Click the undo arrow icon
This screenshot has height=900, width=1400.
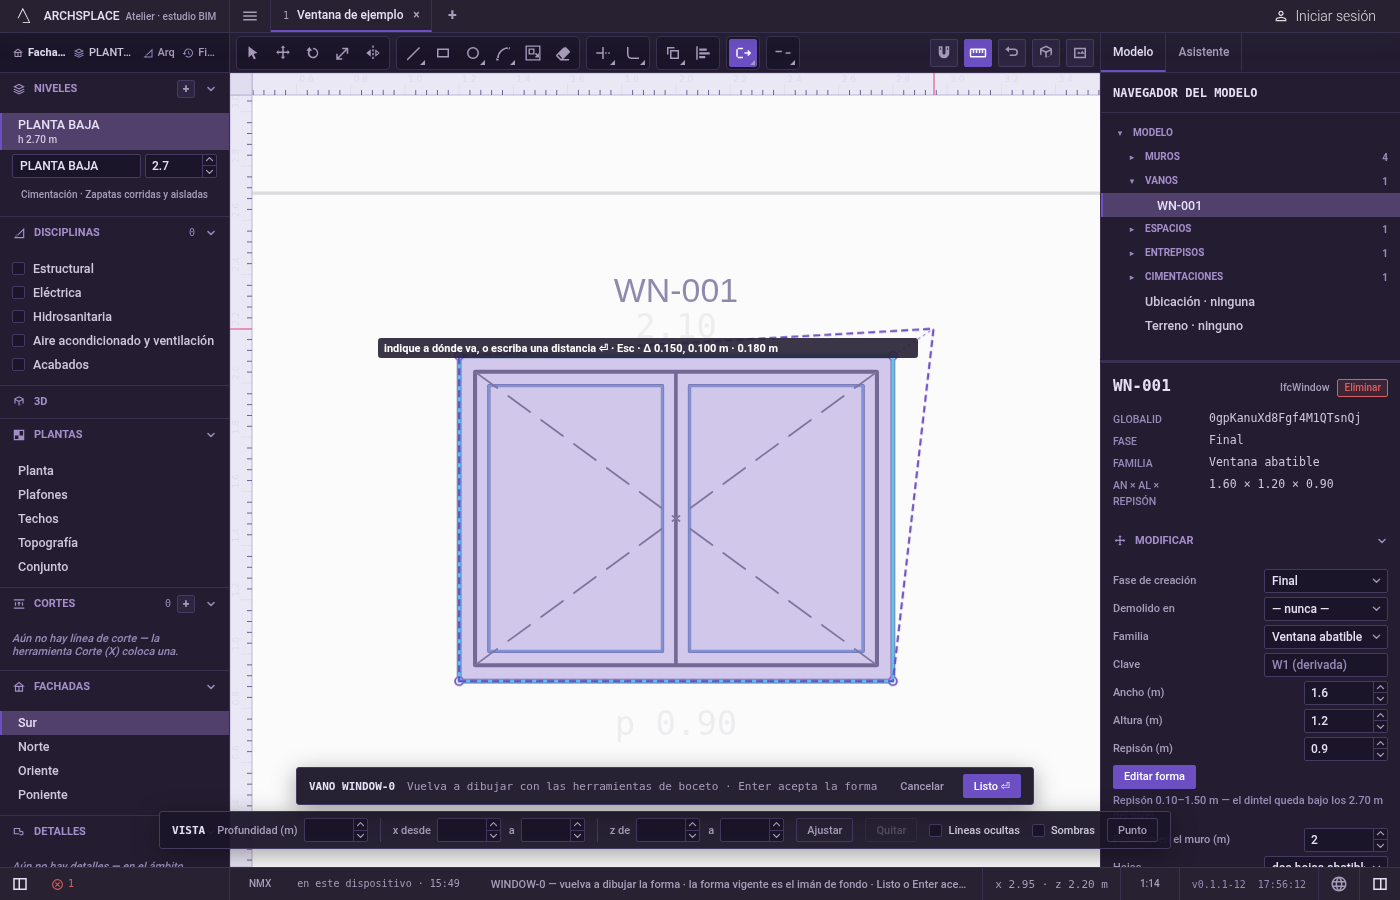1012,53
